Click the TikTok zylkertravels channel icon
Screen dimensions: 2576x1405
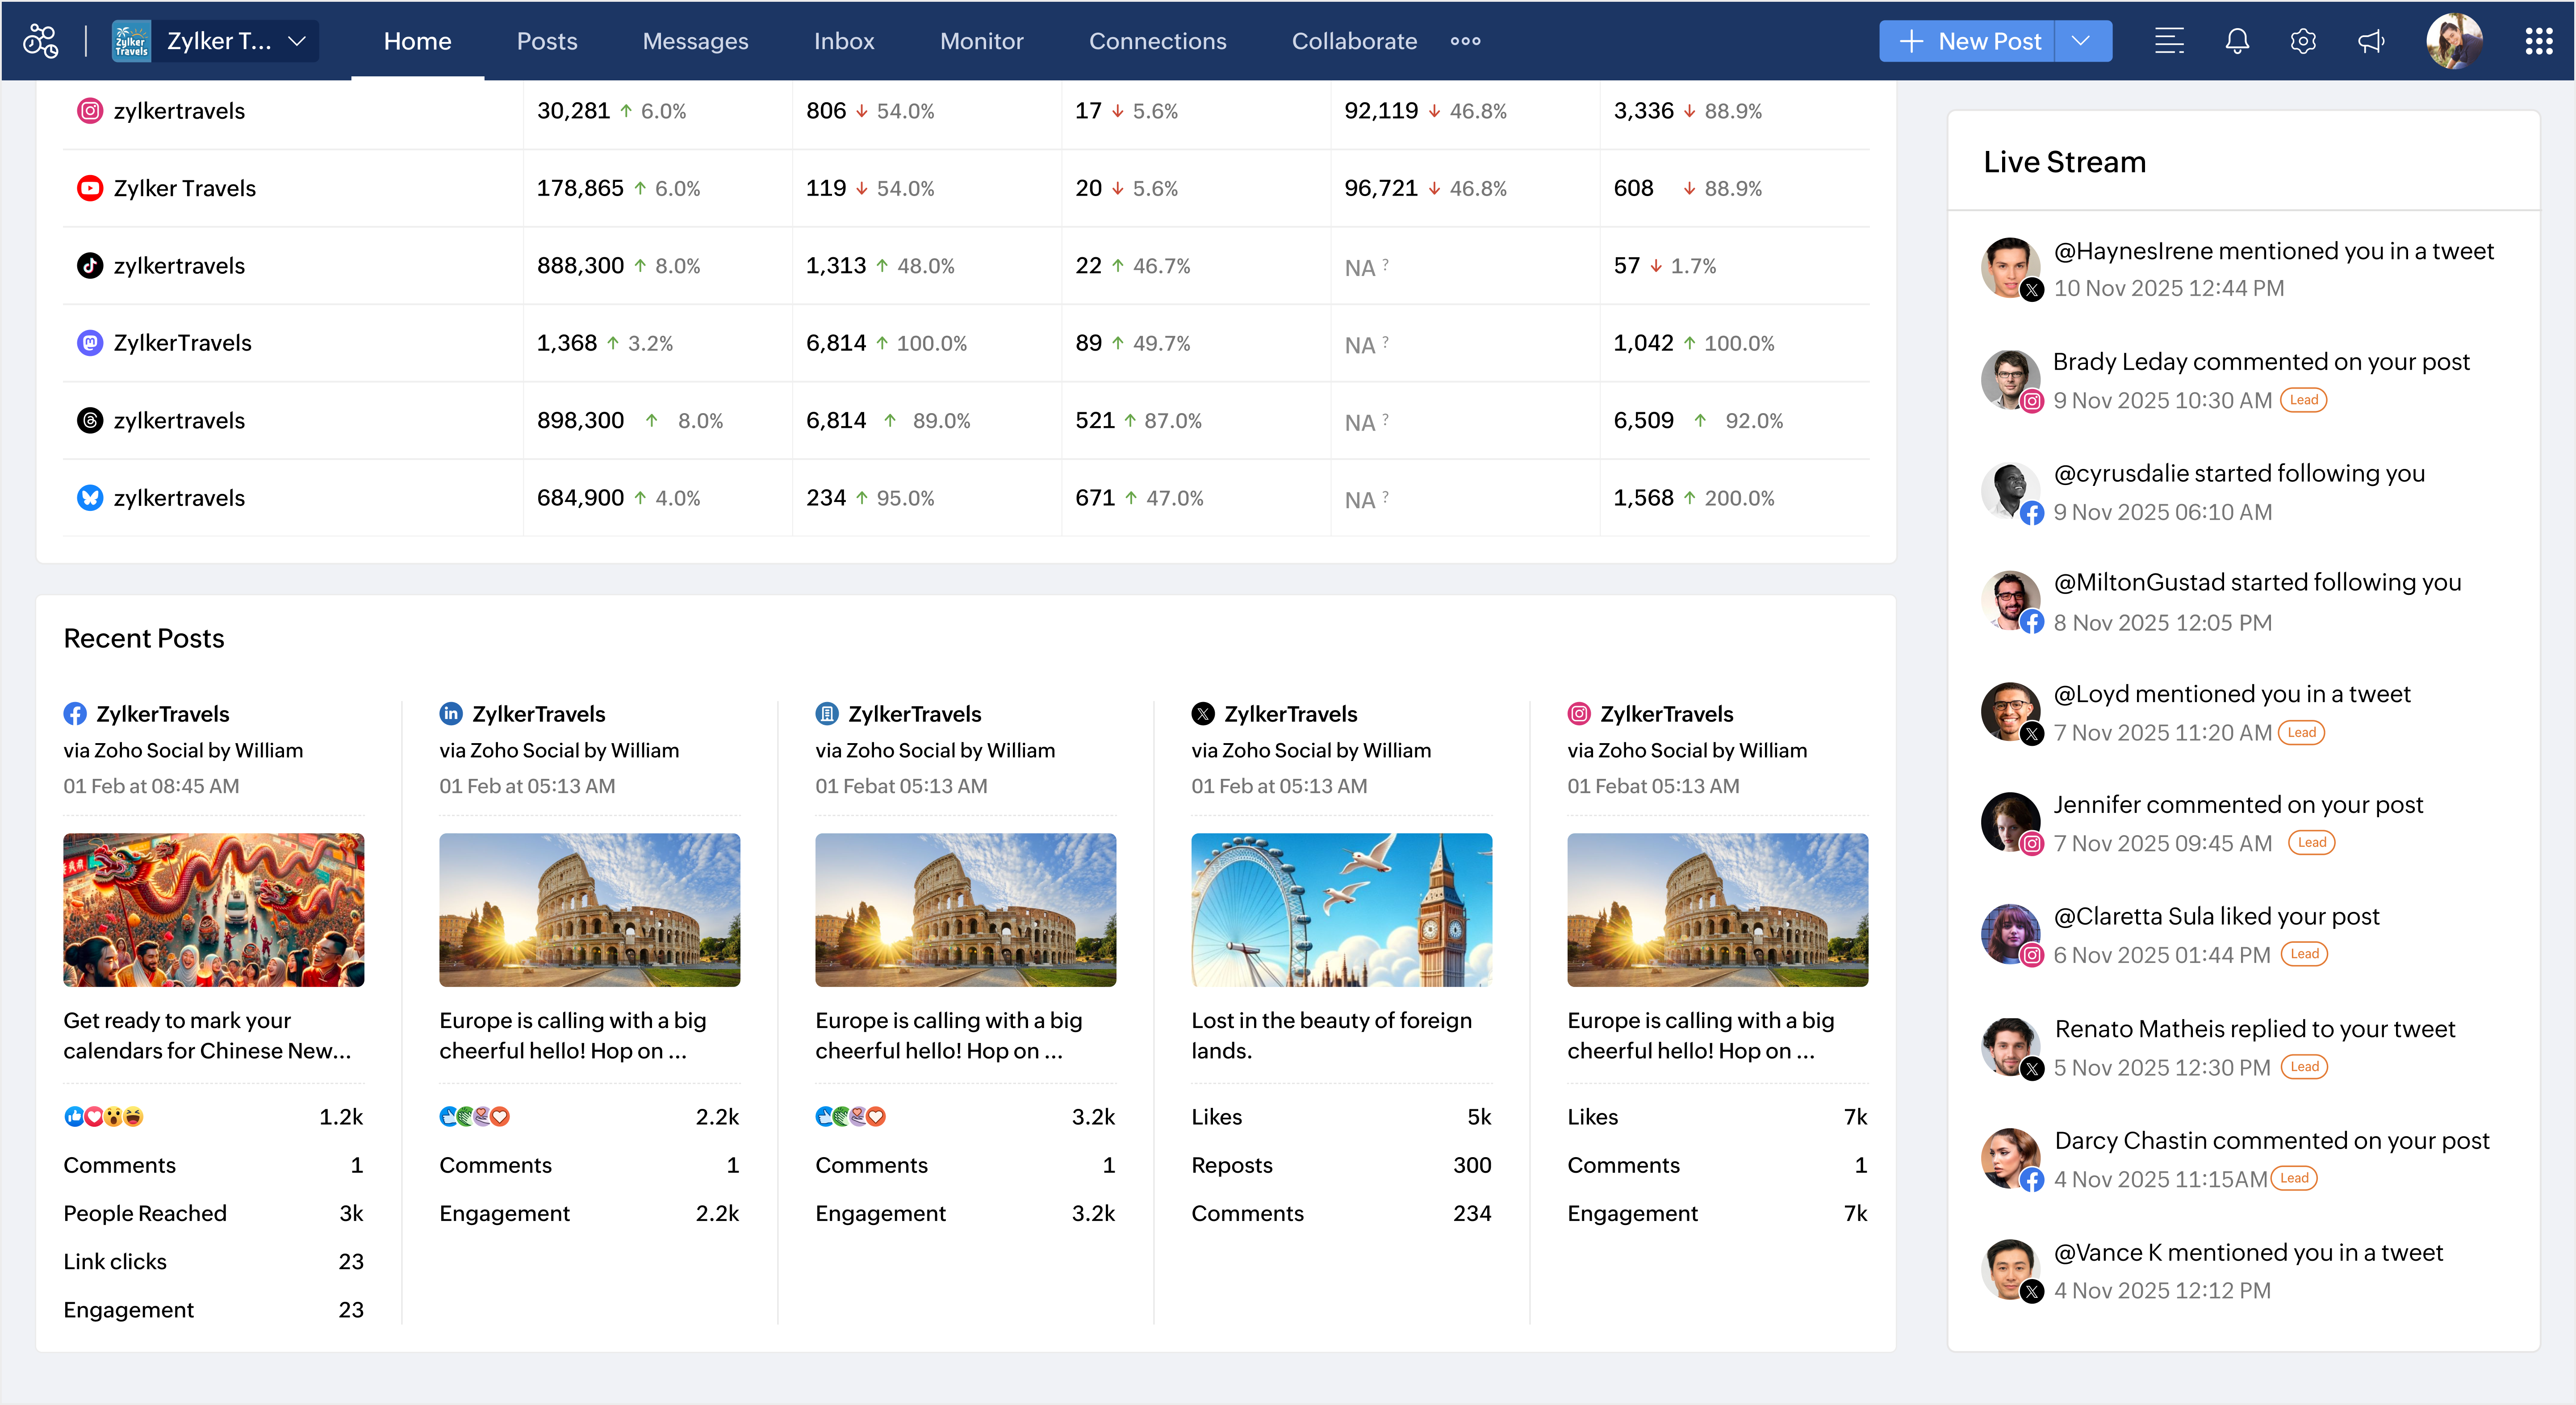click(90, 265)
